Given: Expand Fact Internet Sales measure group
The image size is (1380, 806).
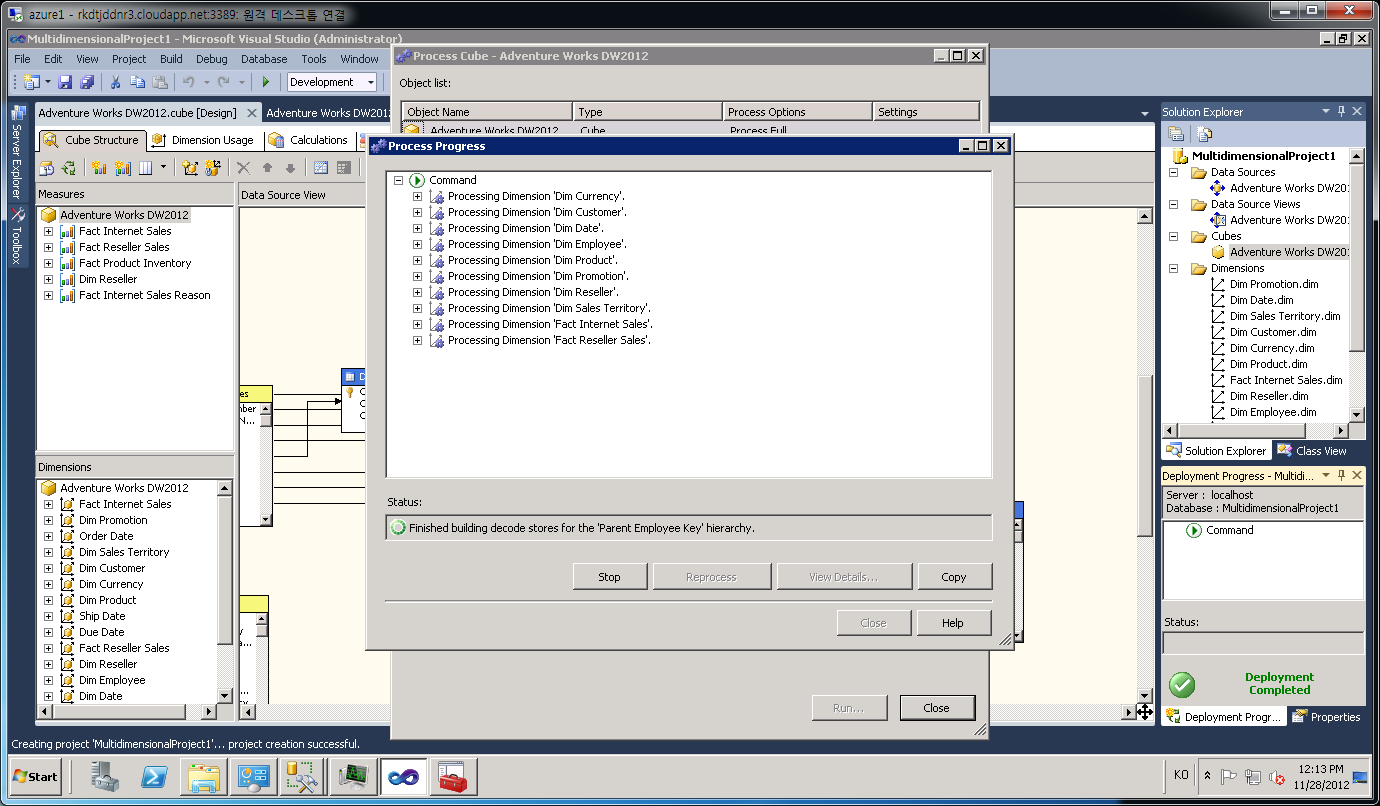Looking at the screenshot, I should point(48,231).
